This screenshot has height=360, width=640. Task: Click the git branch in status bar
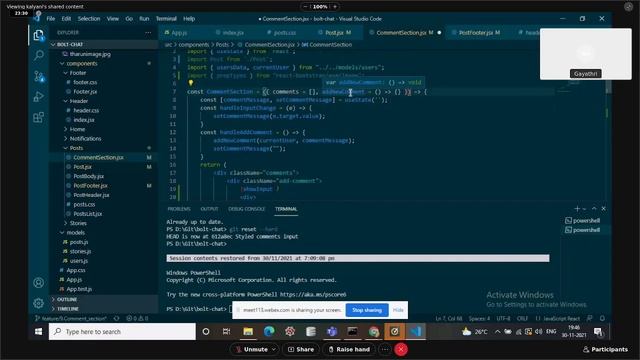[x=71, y=318]
